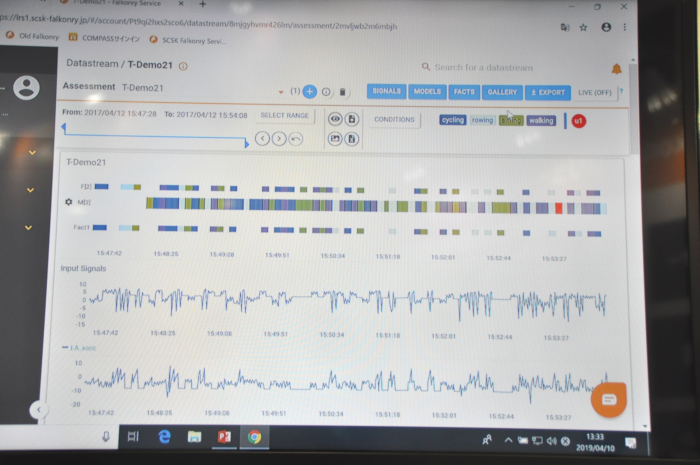Screen dimensions: 700x465
Task: Toggle LIVE (OFF) switch
Action: point(595,92)
